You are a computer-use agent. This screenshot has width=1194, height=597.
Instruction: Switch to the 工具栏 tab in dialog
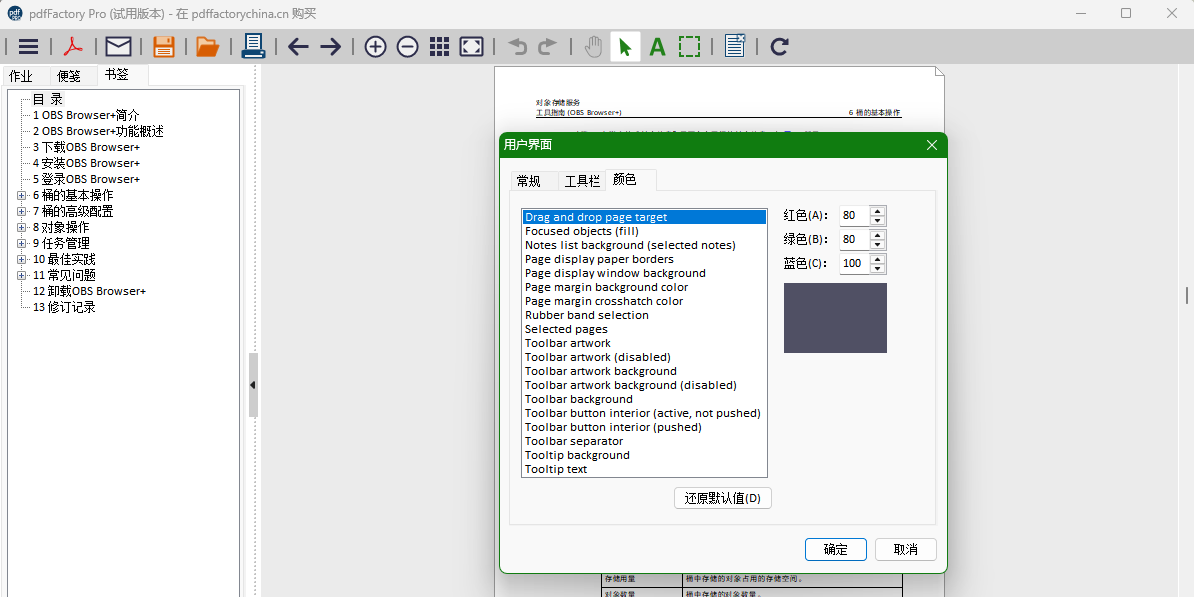(582, 181)
